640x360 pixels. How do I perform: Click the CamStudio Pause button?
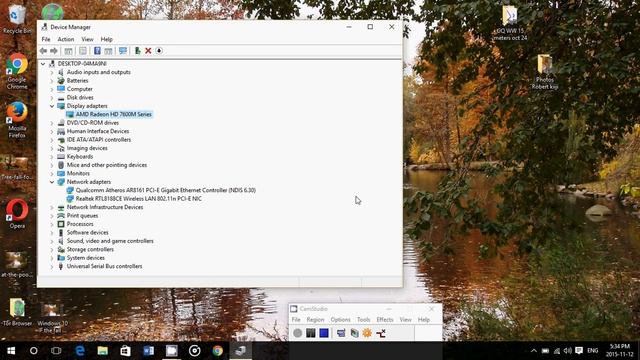(311, 333)
